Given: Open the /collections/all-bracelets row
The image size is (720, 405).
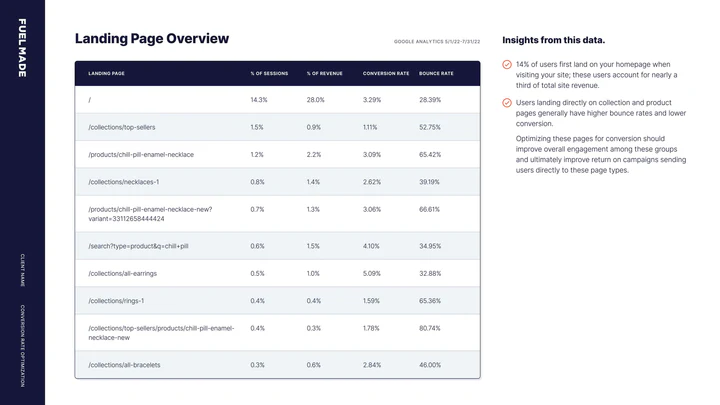Looking at the screenshot, I should pyautogui.click(x=124, y=365).
